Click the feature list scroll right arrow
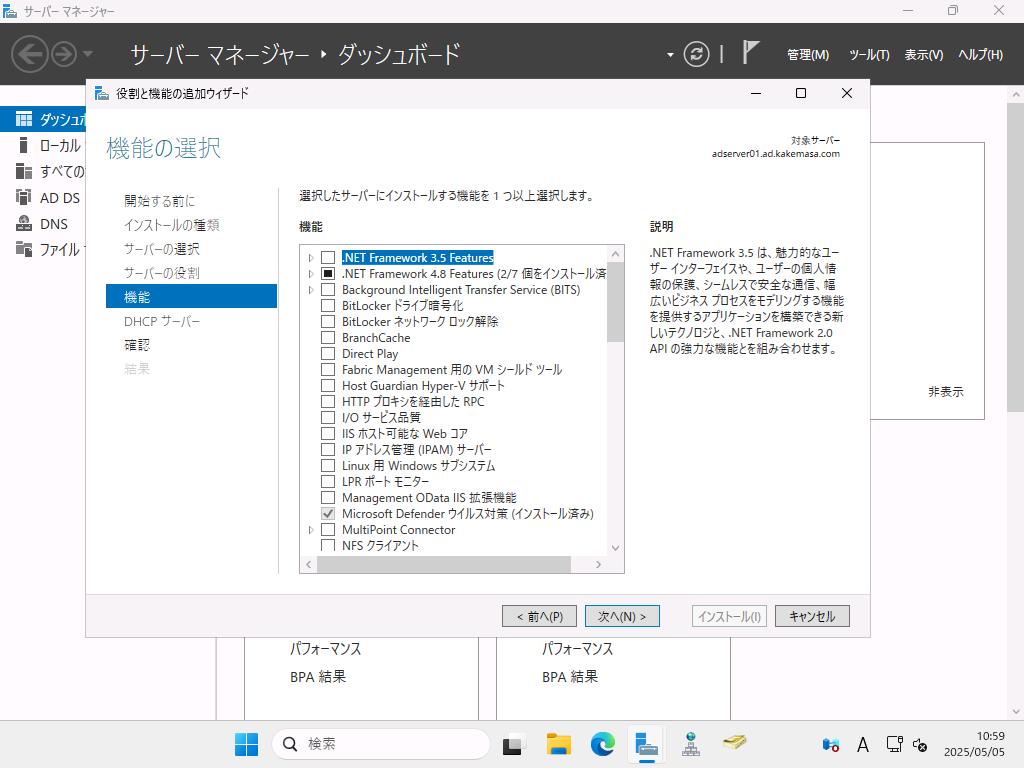The width and height of the screenshot is (1024, 768). 598,564
